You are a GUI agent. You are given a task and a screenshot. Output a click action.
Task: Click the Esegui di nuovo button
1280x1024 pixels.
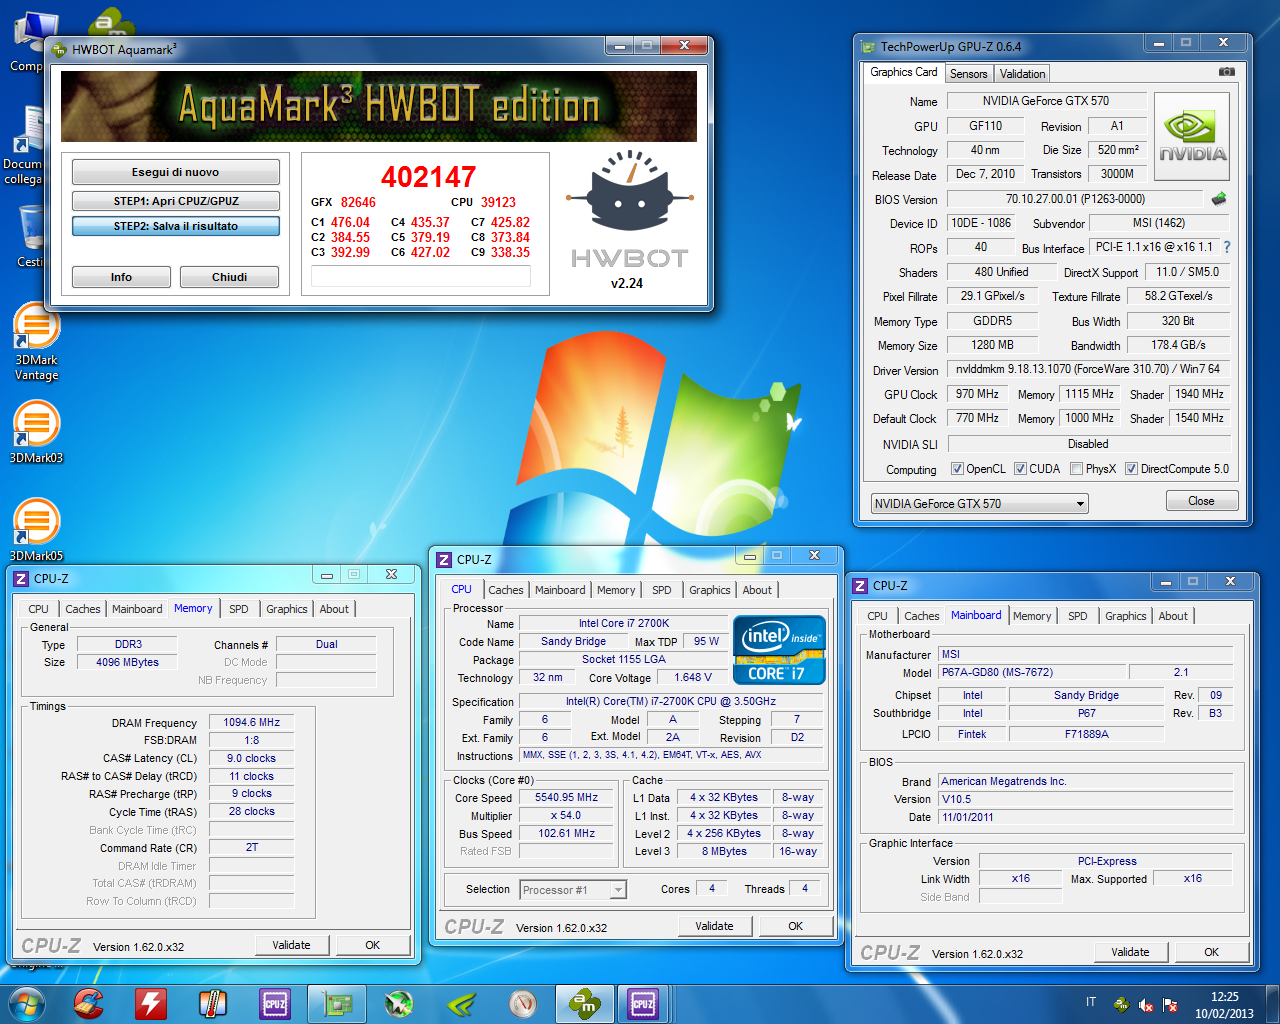(x=175, y=172)
